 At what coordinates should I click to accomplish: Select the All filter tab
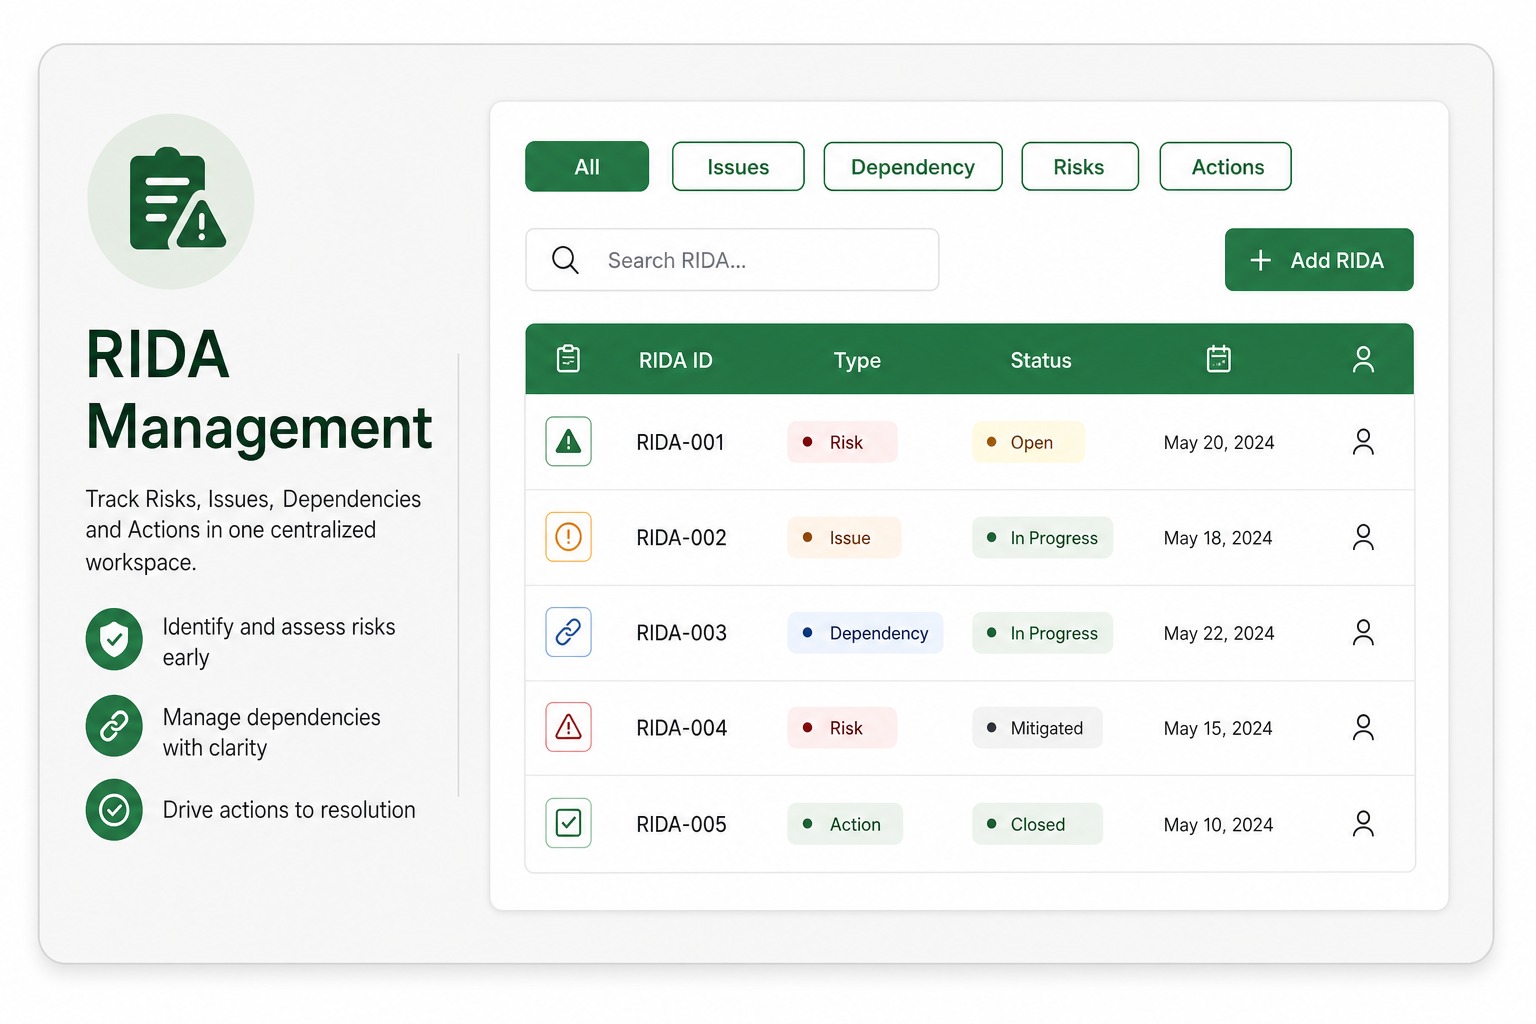point(587,167)
